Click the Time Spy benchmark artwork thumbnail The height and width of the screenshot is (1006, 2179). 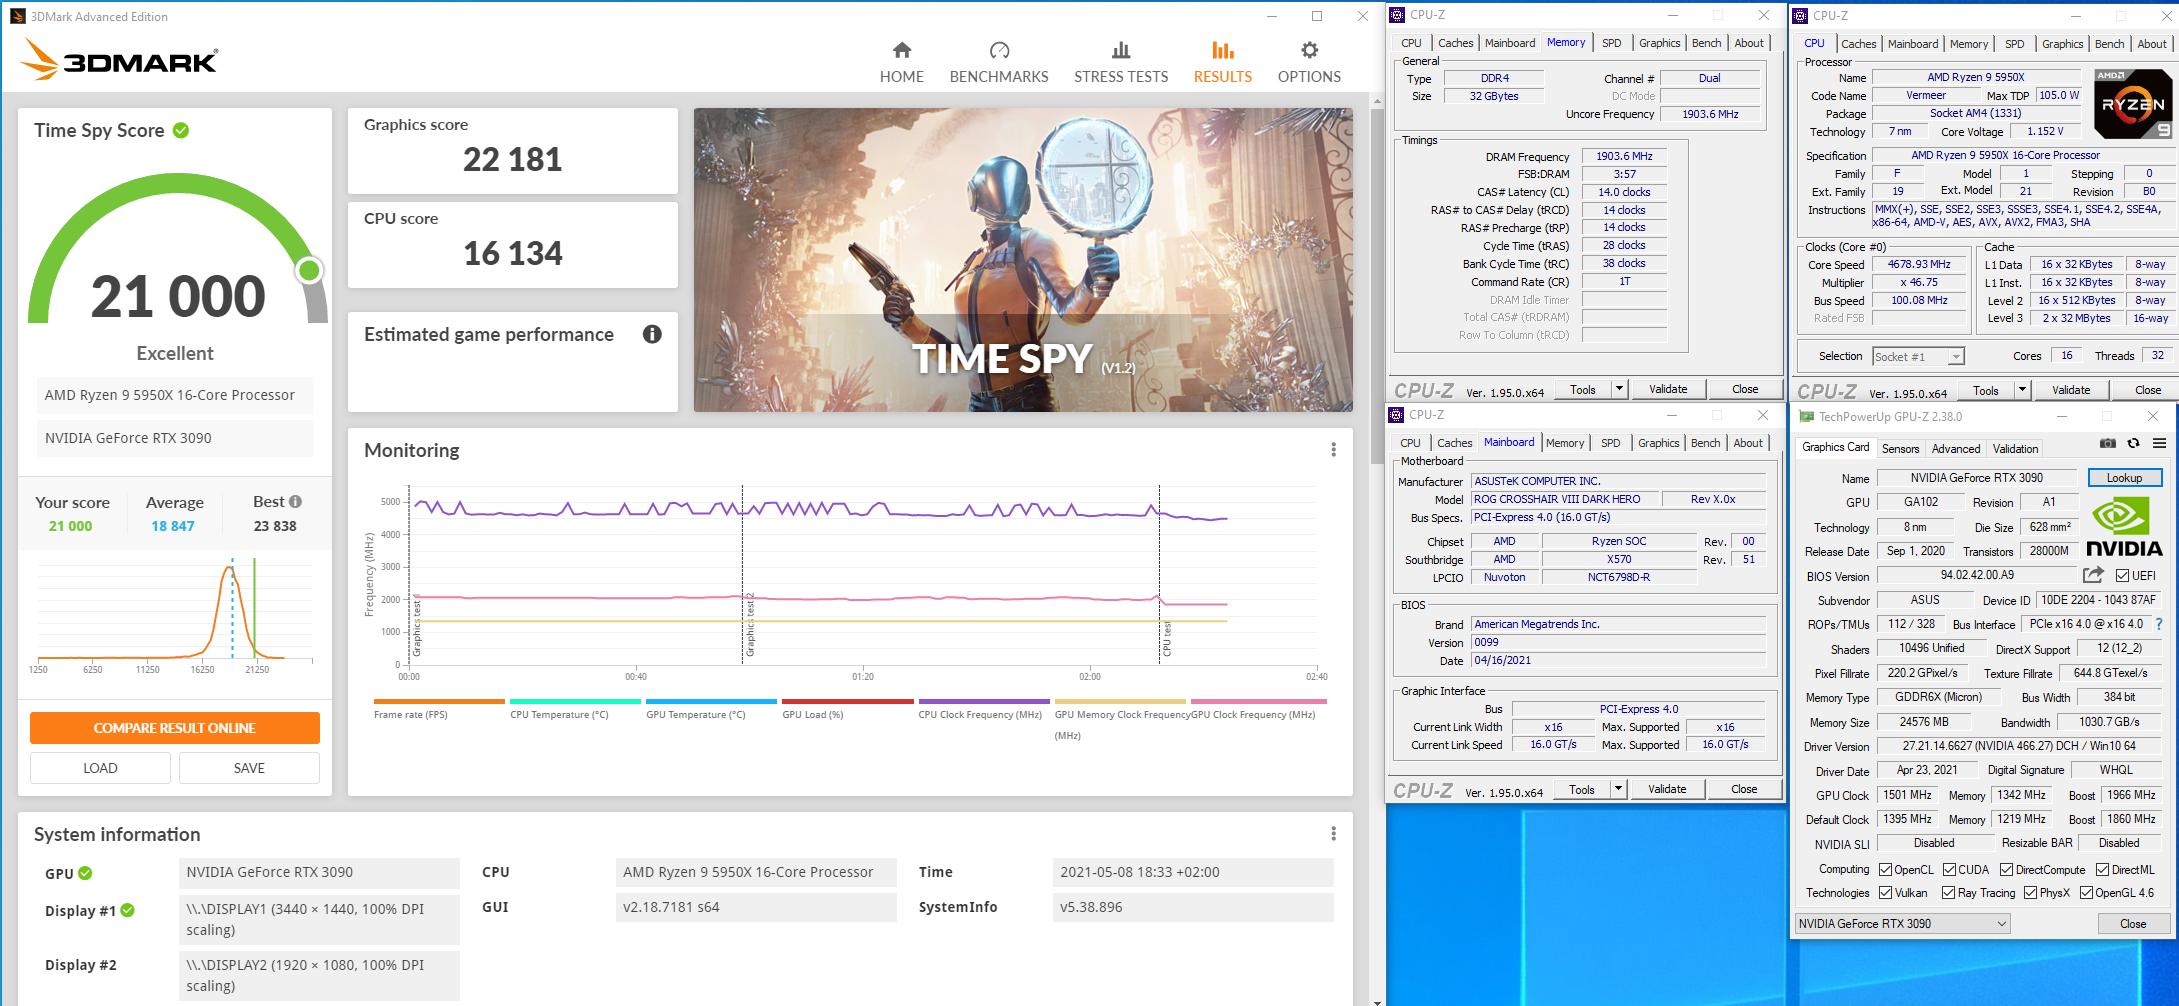coord(1023,260)
